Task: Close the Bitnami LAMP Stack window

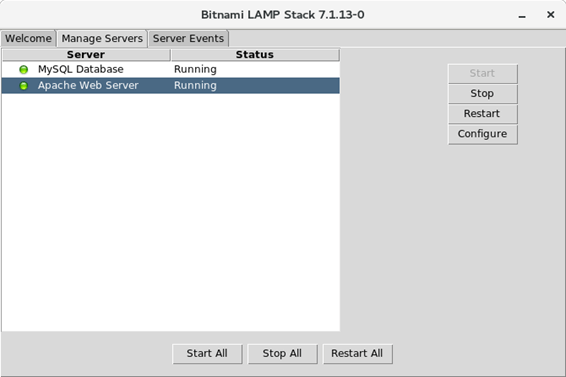Action: [550, 14]
